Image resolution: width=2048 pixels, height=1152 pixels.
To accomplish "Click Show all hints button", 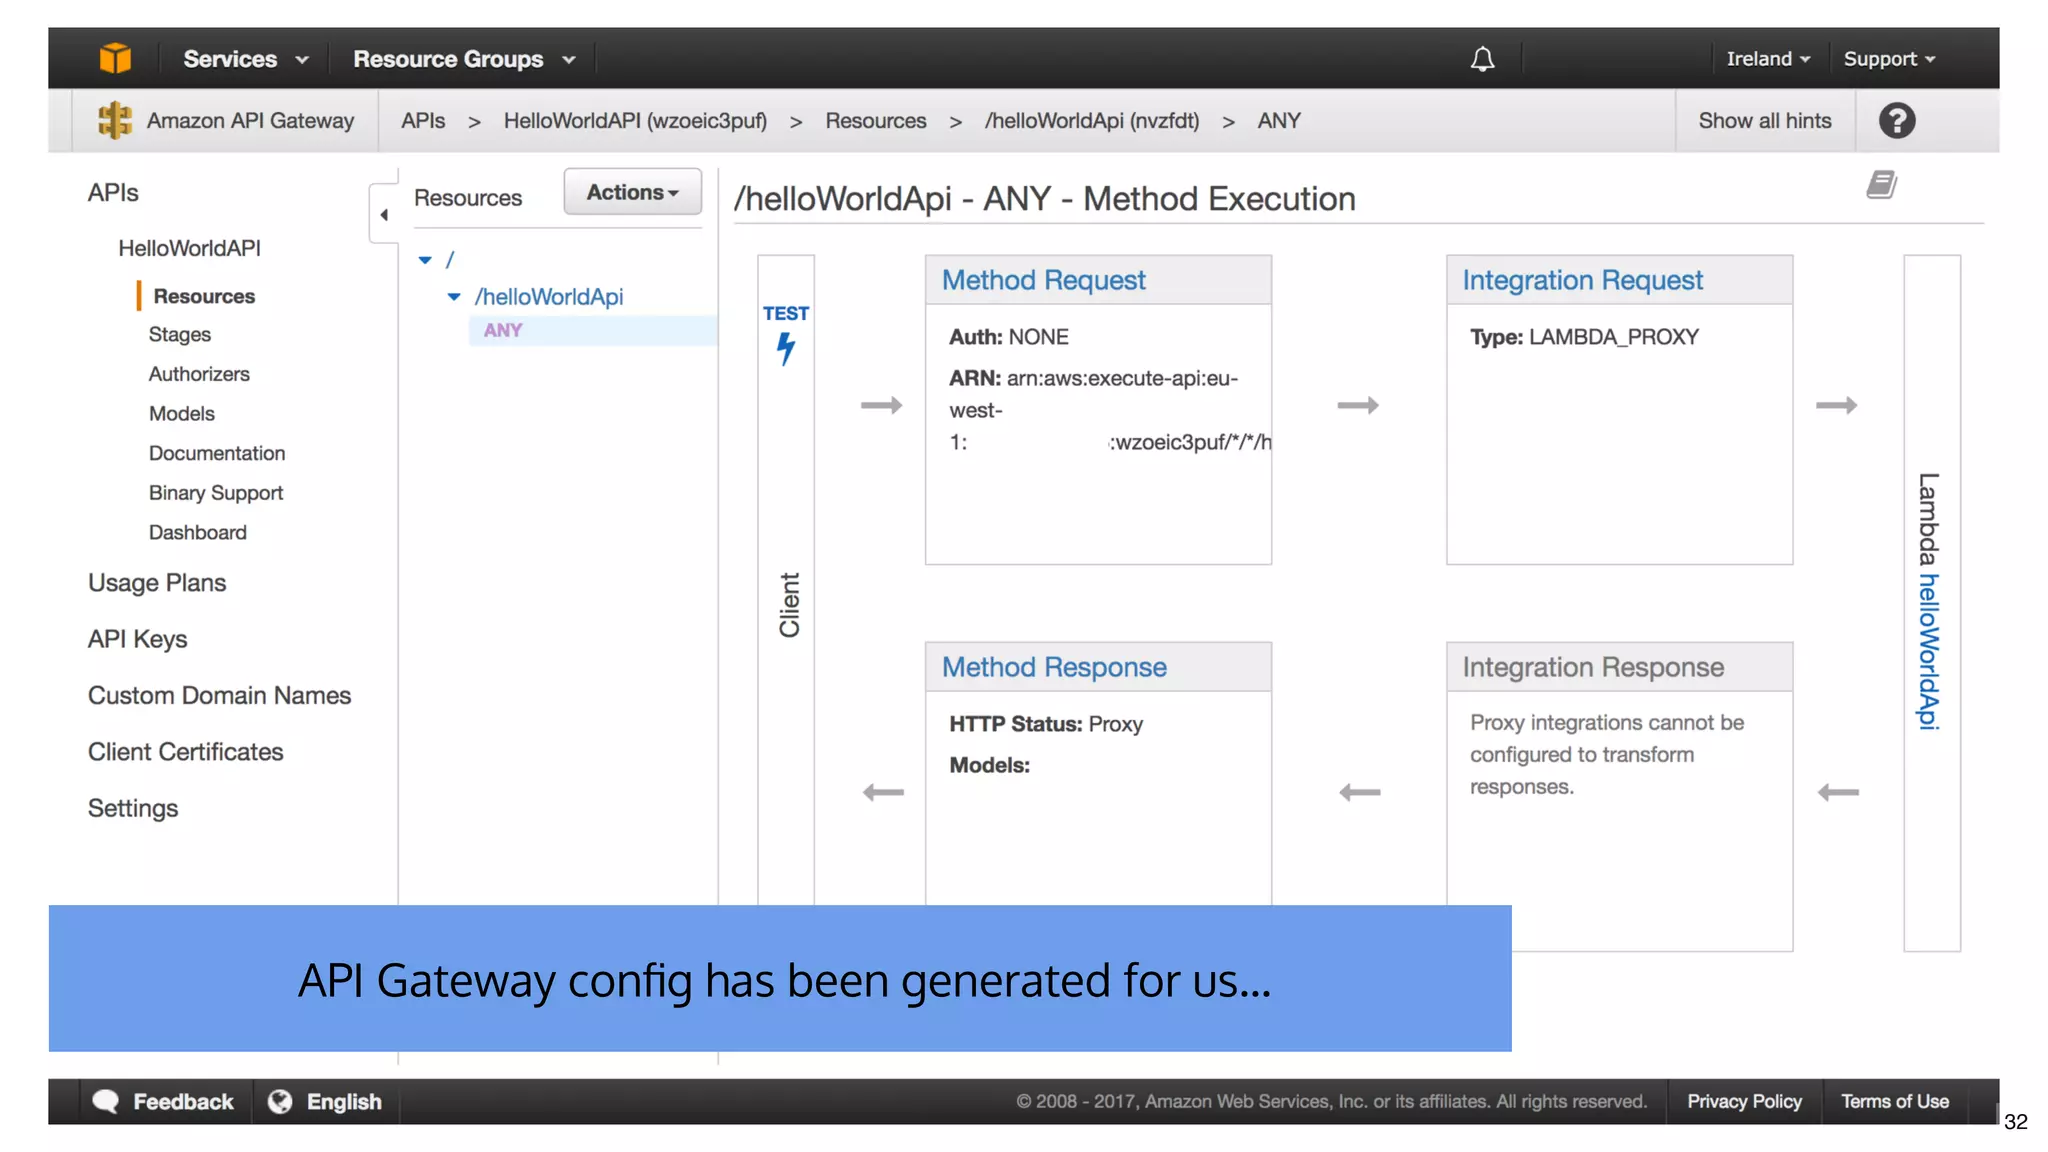I will coord(1765,121).
